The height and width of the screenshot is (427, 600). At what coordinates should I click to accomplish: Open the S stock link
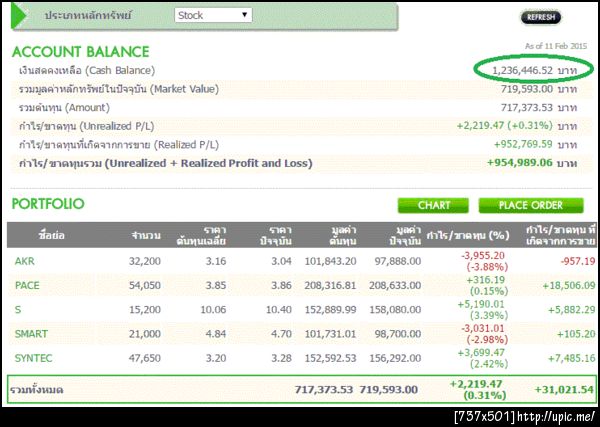point(18,310)
